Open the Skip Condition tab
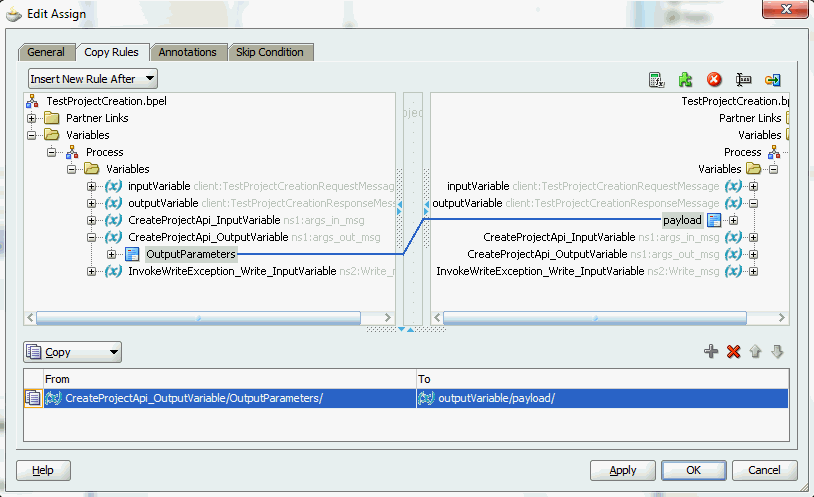 pos(270,52)
